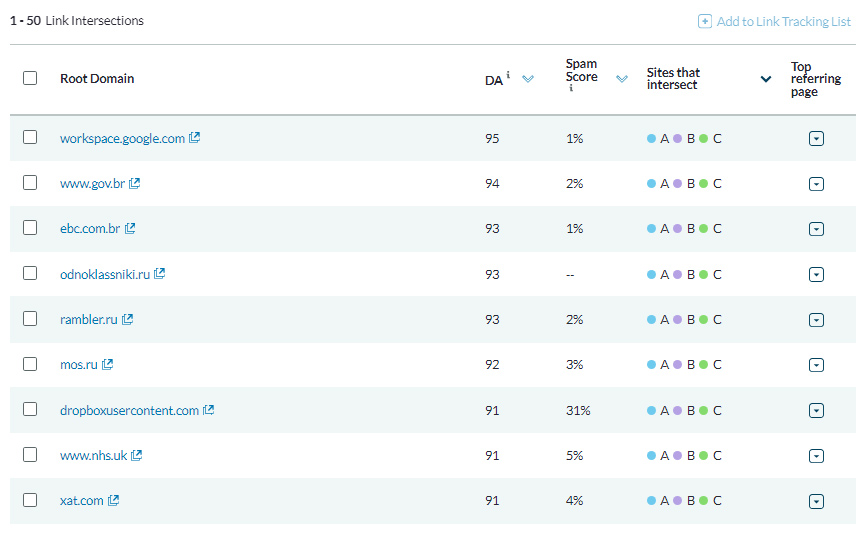The width and height of the screenshot is (865, 537).
Task: Toggle the select-all checkbox in header
Action: click(30, 78)
